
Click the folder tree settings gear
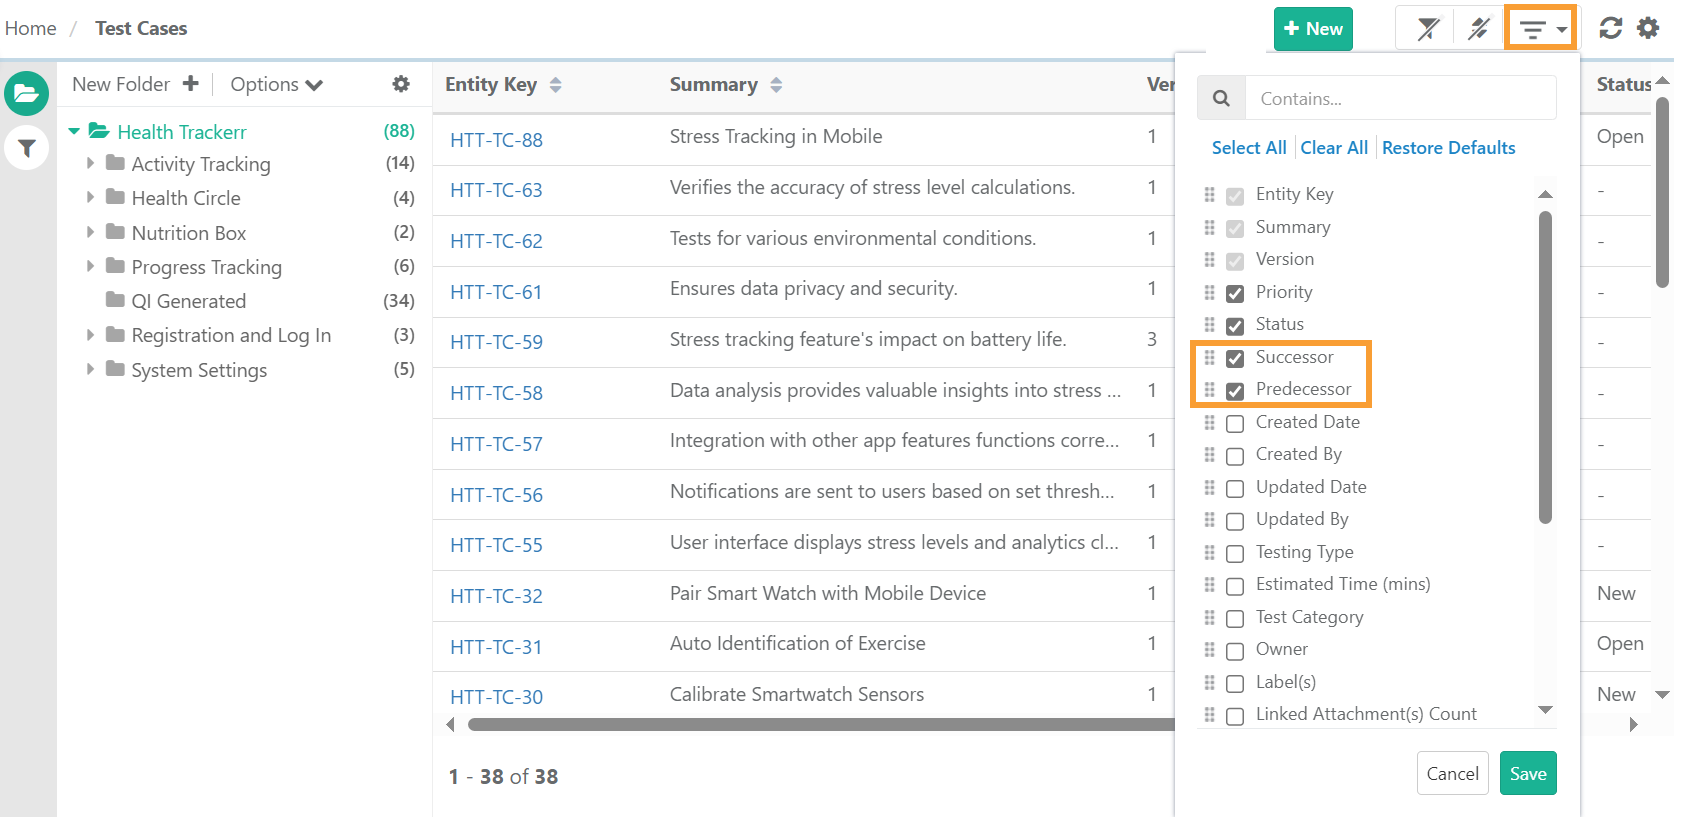pyautogui.click(x=401, y=84)
